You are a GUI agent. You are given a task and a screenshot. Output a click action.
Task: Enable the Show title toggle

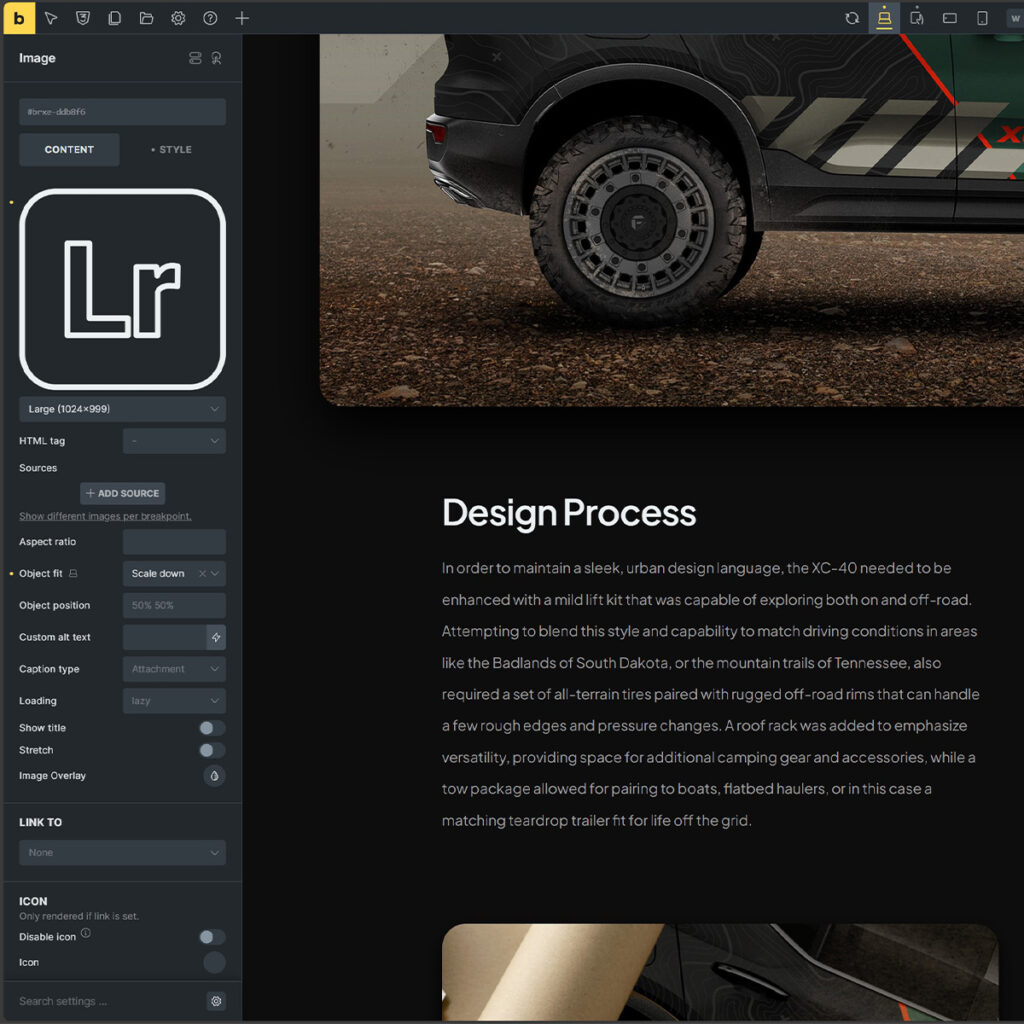pos(211,728)
